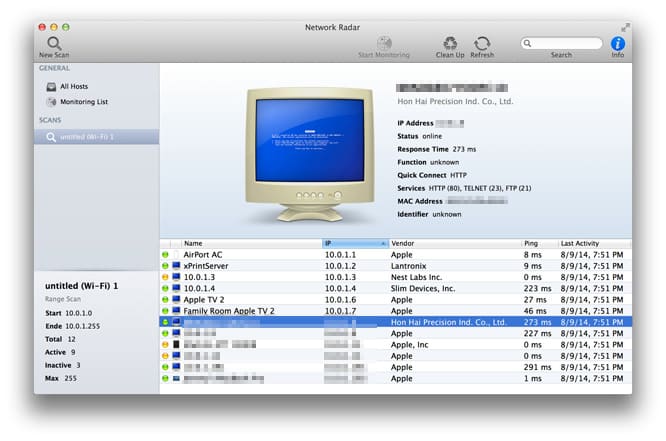Viewport: 666px width, 441px height.
Task: Enter full screen using the top-right arrows
Action: [625, 27]
